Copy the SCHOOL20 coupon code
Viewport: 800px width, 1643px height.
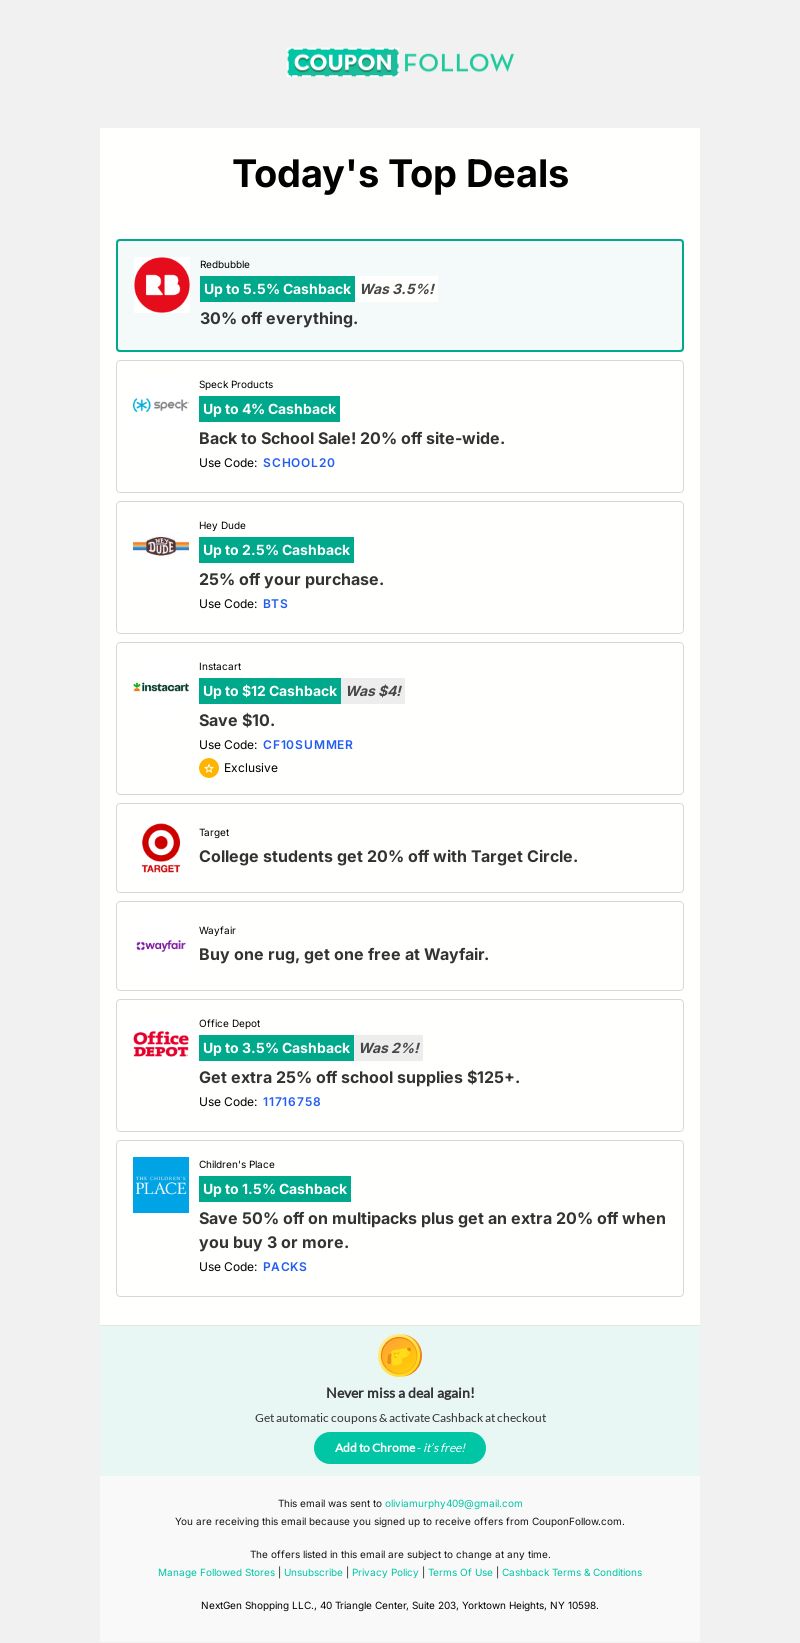coord(299,463)
